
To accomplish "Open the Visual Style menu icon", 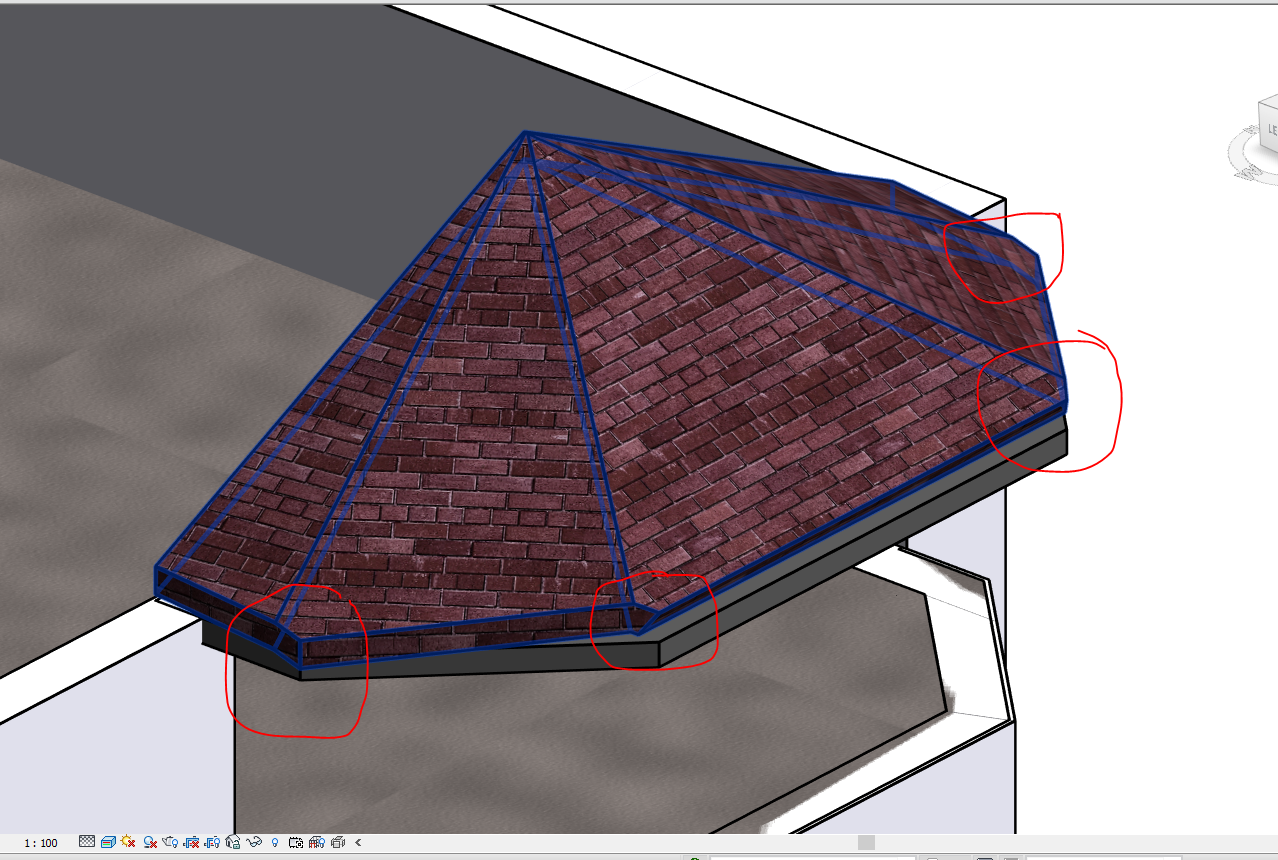I will (x=108, y=842).
